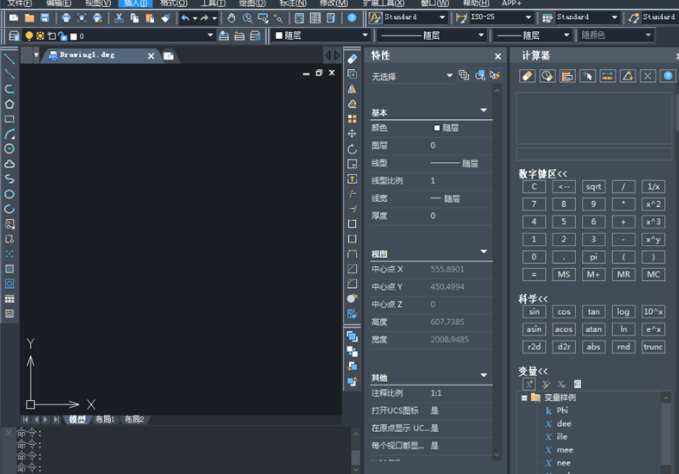
Task: Collapse the 视图 properties section
Action: click(x=484, y=252)
